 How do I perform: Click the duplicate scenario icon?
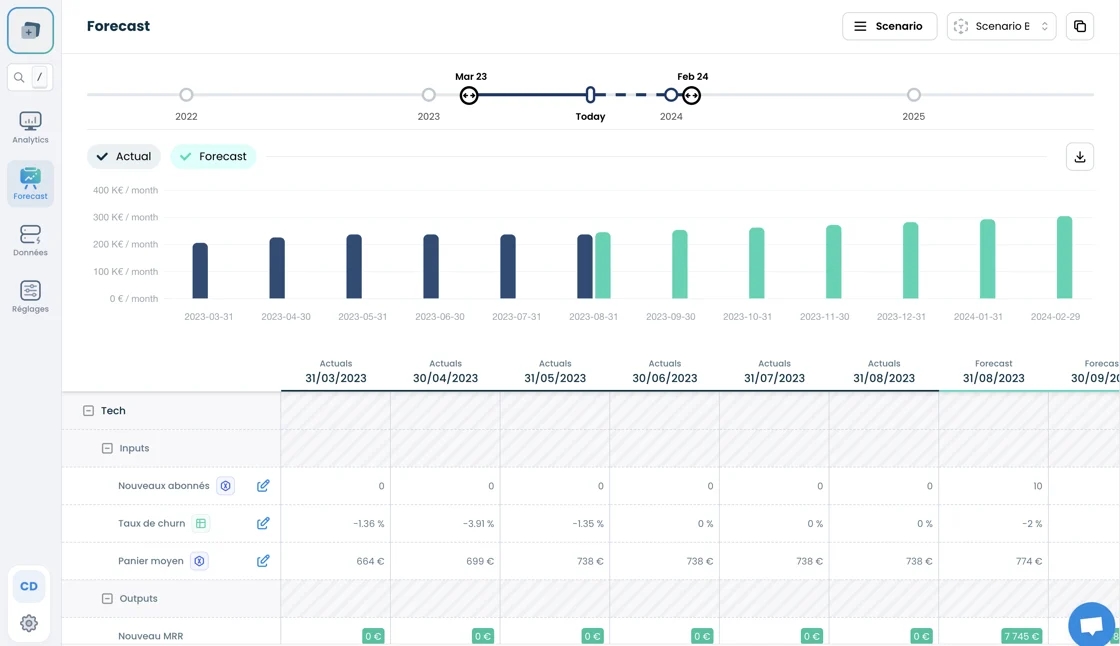coord(1080,27)
